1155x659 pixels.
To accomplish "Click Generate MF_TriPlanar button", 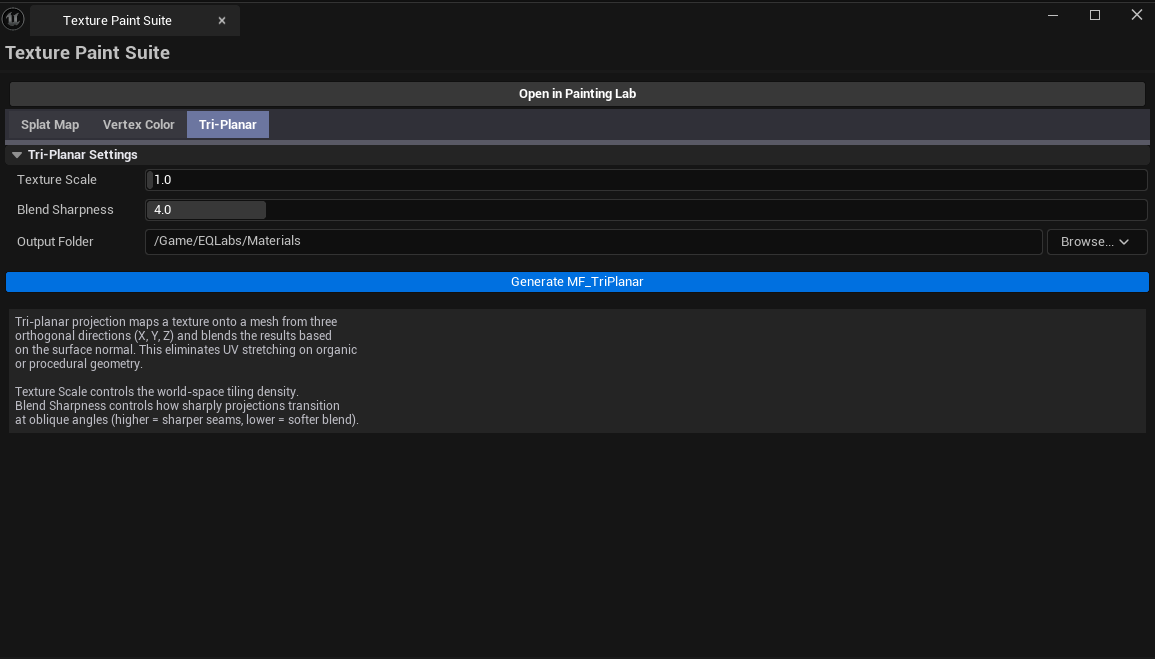I will [x=577, y=282].
